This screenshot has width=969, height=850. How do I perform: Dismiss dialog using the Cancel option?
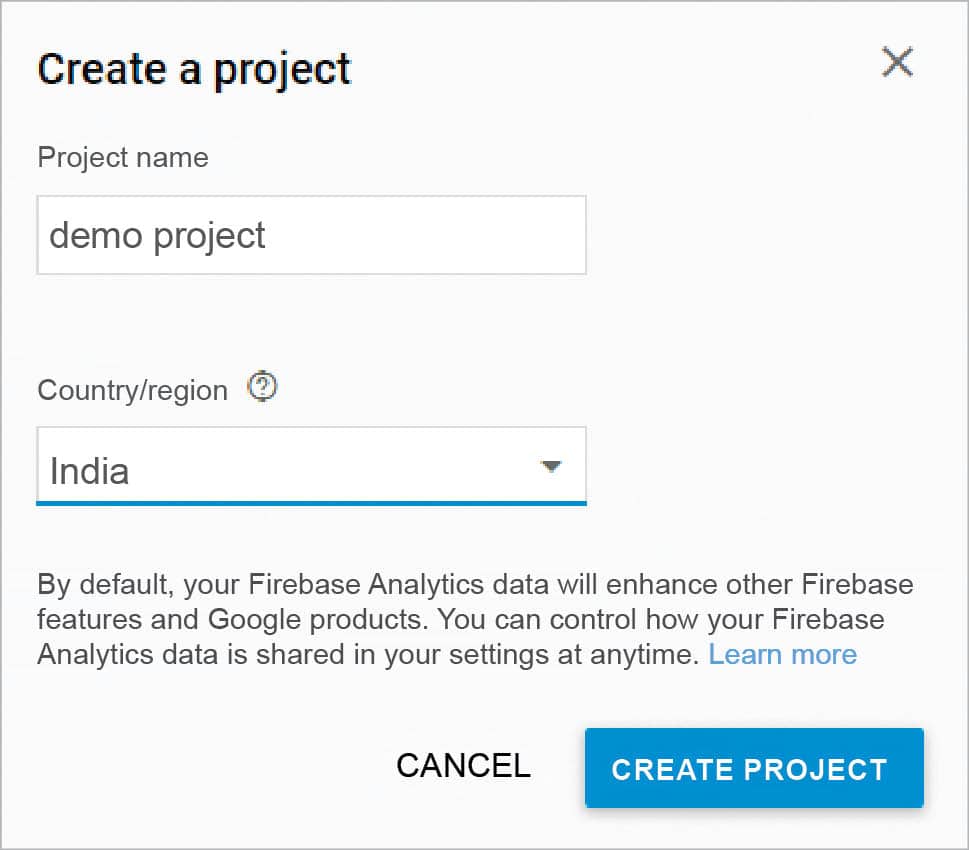click(x=463, y=765)
